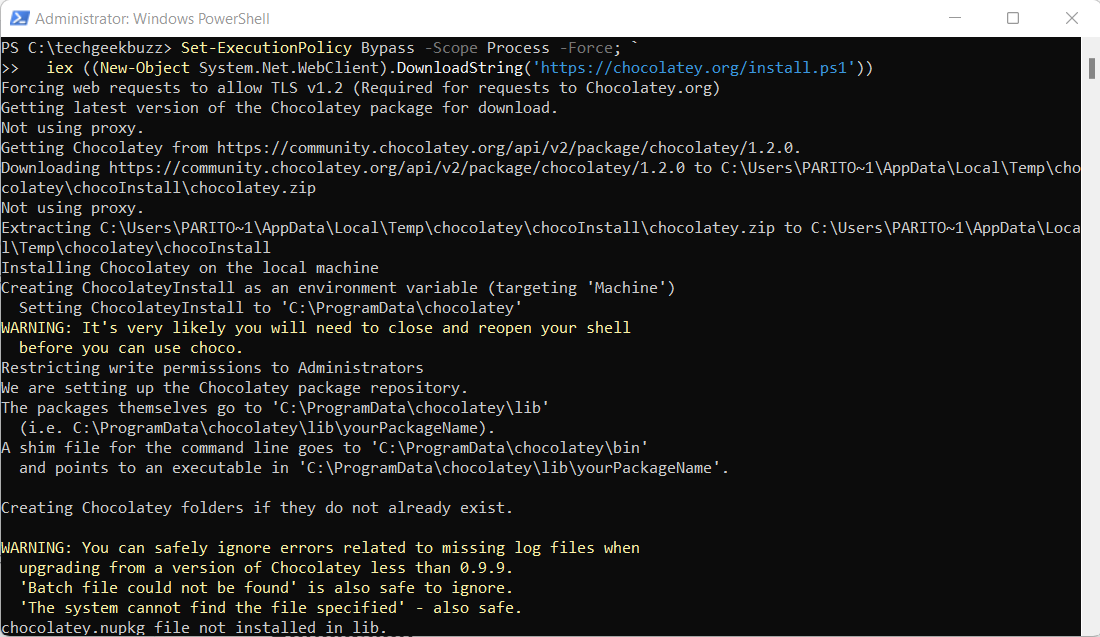Click "'The system cannot find the file specified'" line
This screenshot has width=1100, height=637.
pyautogui.click(x=270, y=608)
